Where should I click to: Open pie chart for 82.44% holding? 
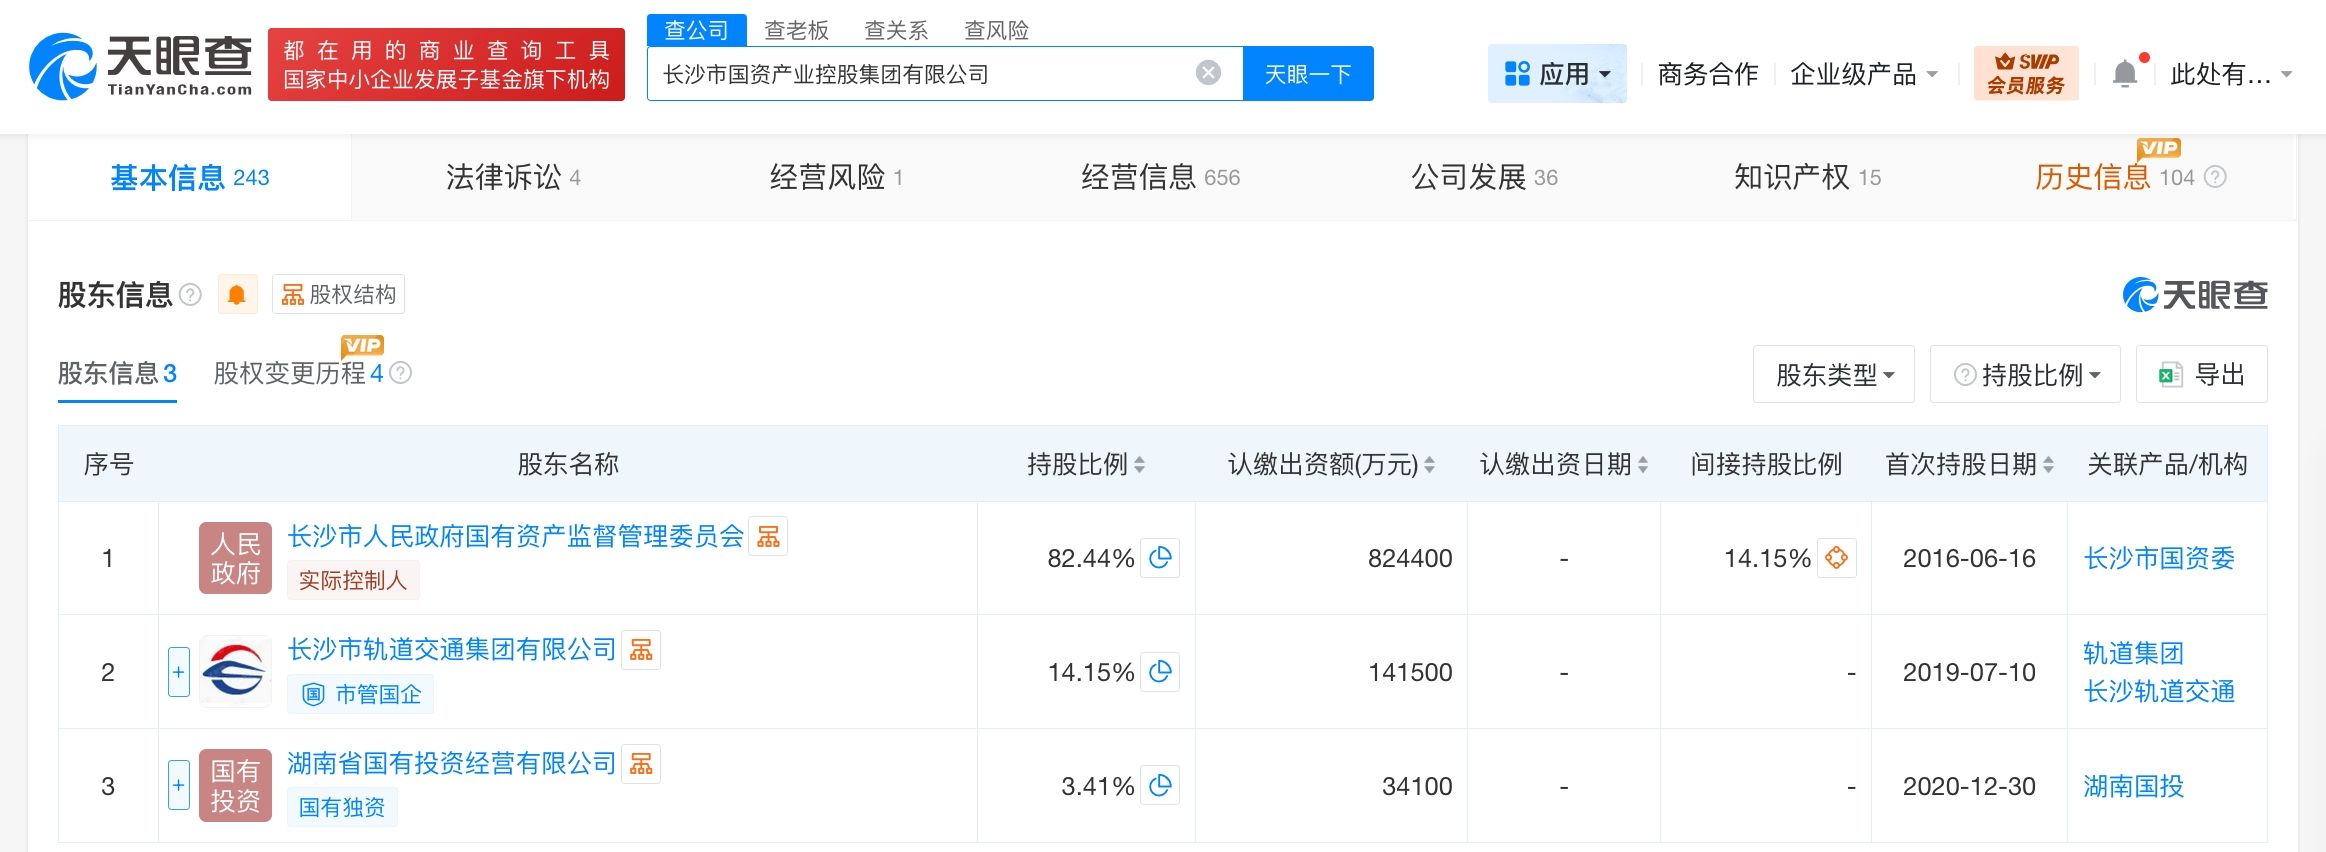[x=1160, y=558]
